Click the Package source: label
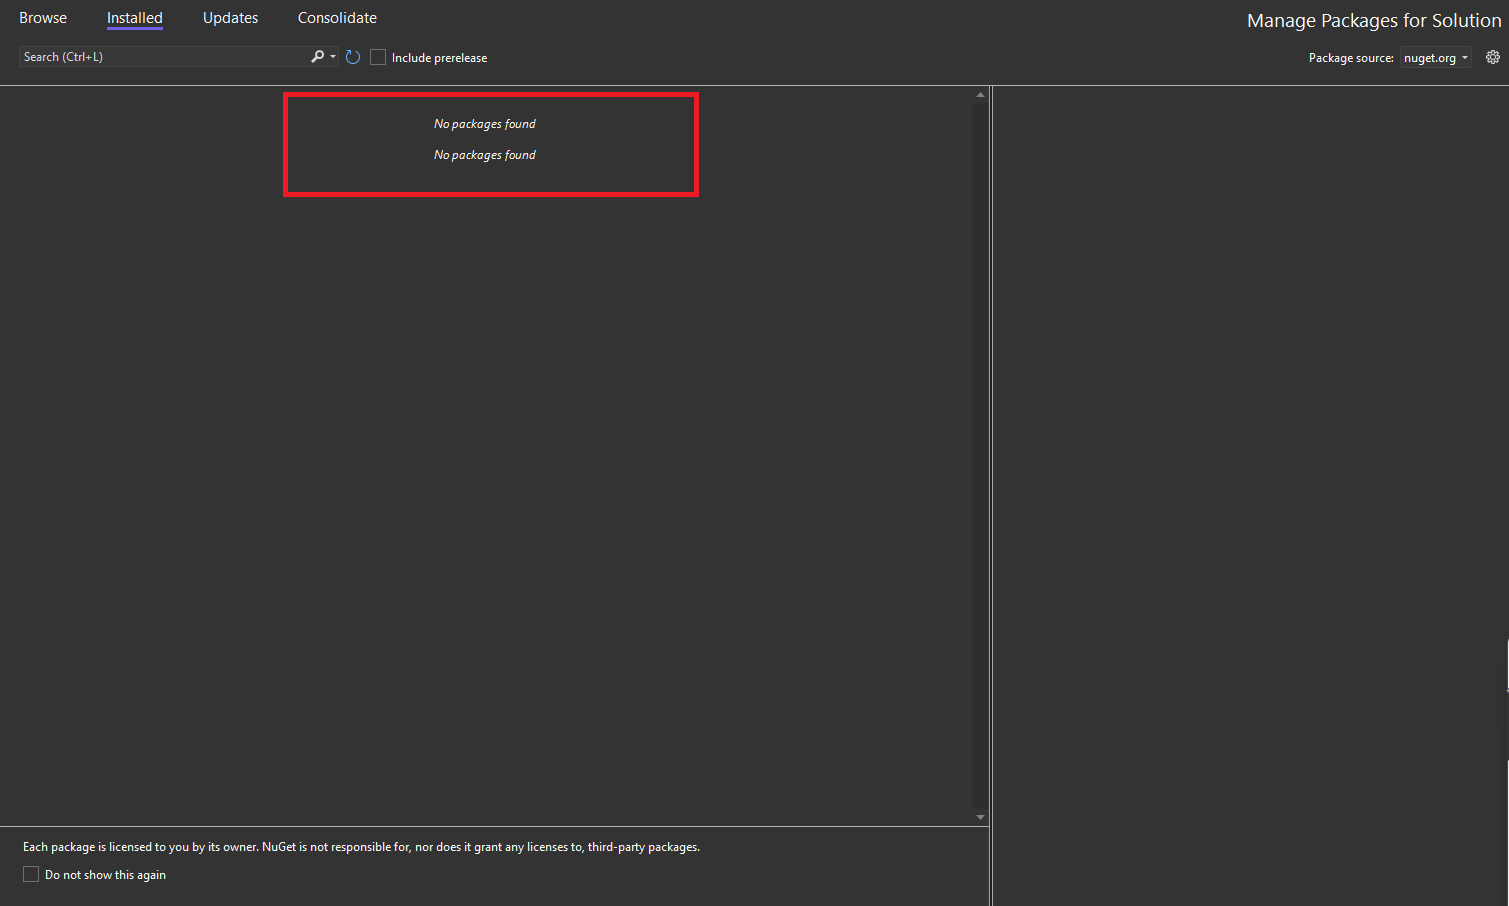The image size is (1509, 906). click(1351, 58)
